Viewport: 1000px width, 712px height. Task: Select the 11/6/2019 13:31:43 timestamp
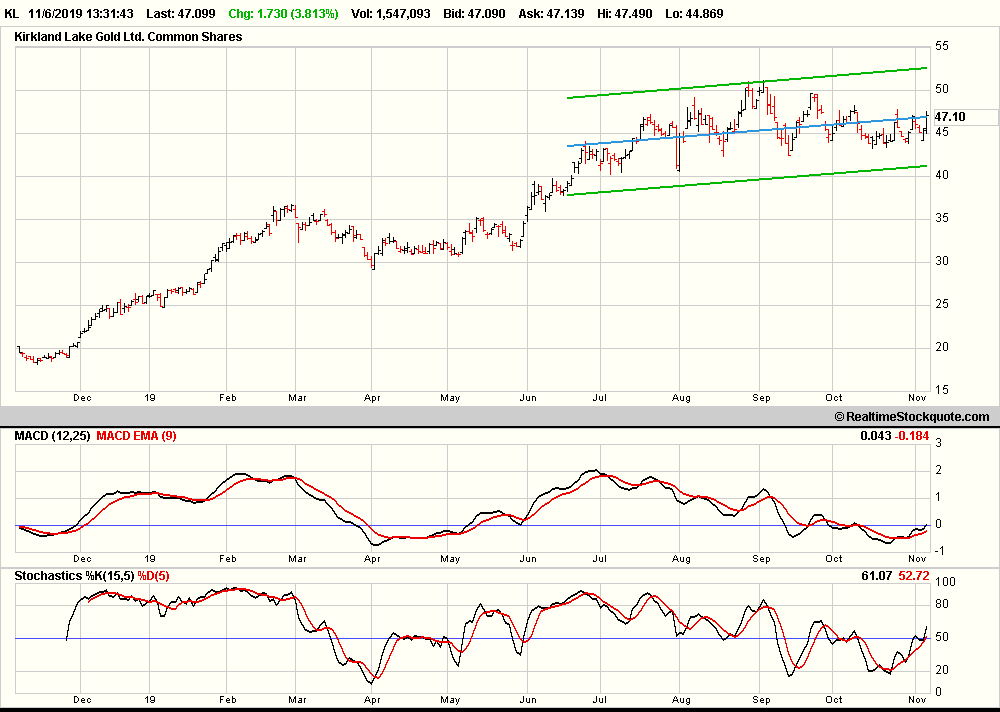(x=81, y=13)
